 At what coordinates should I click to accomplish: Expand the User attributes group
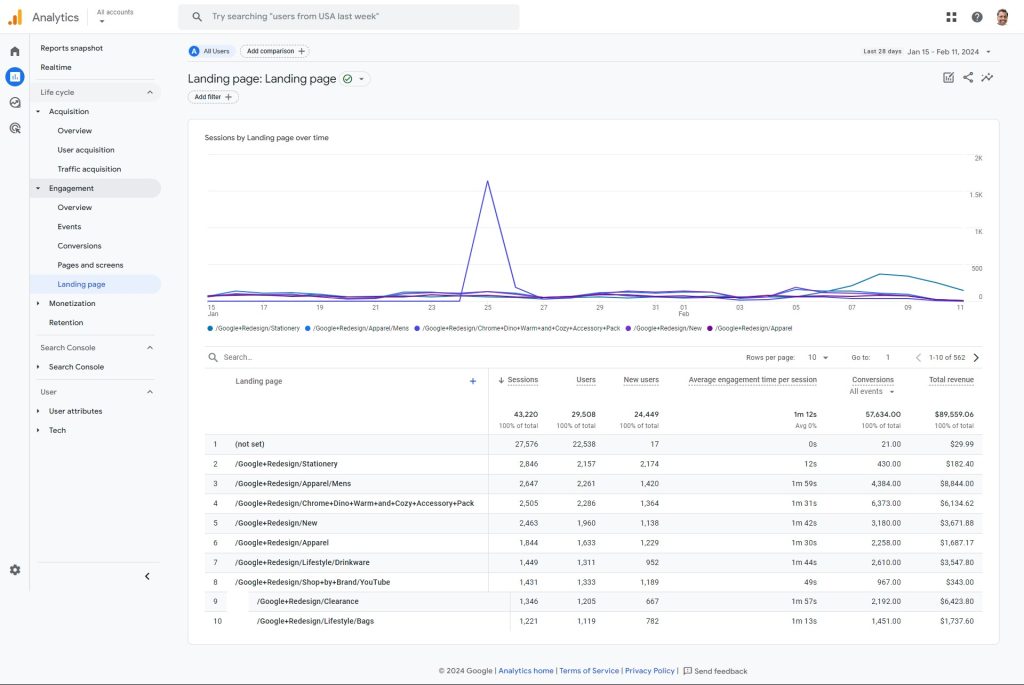point(38,411)
